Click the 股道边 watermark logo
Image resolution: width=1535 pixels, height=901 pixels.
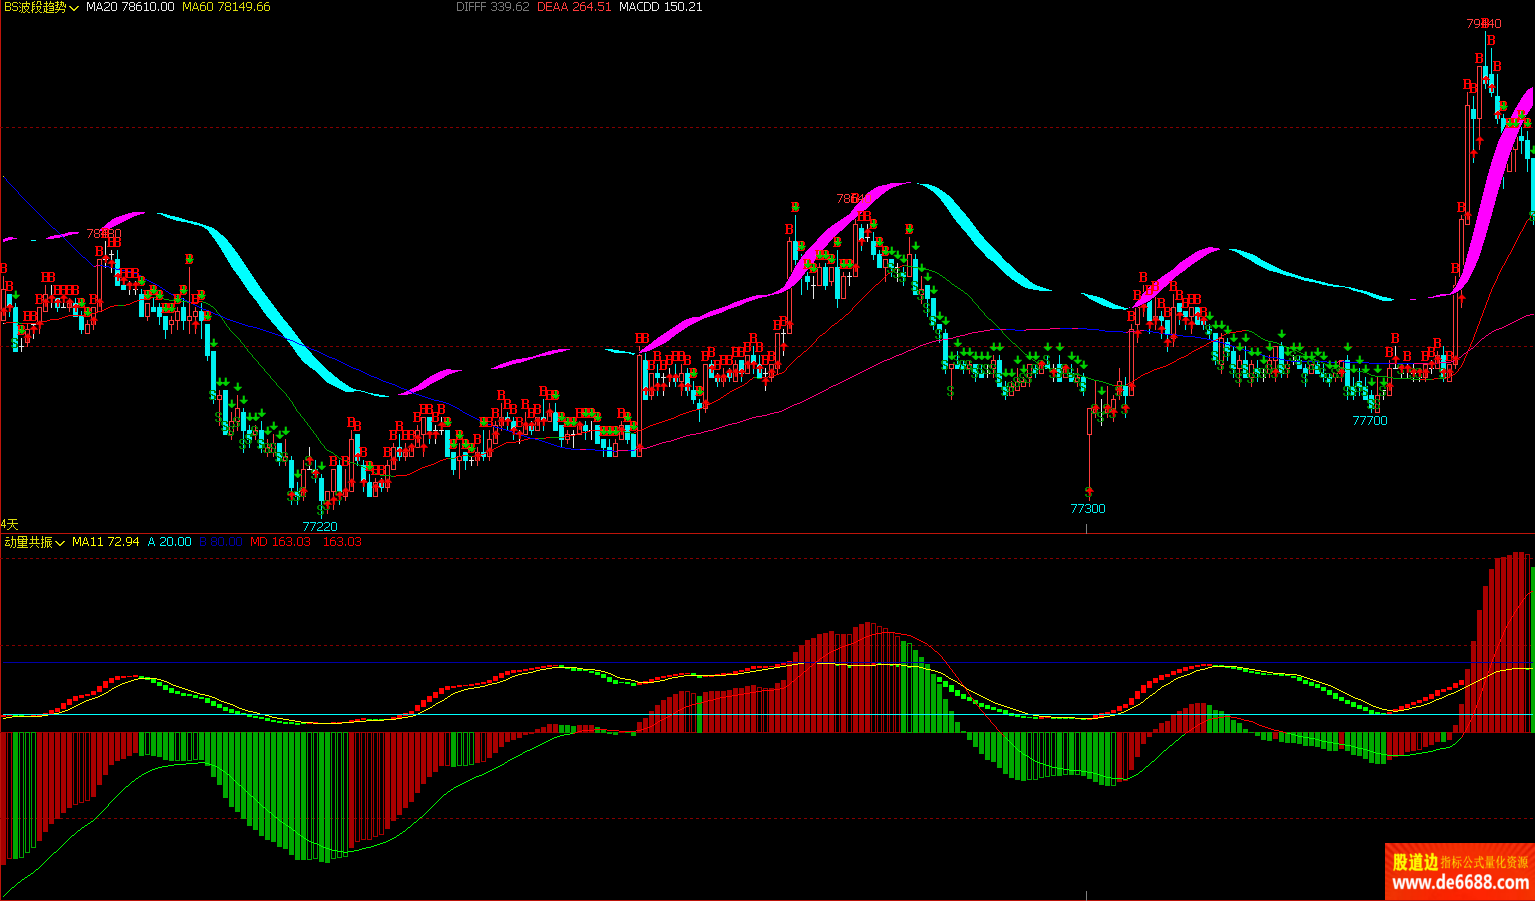click(x=1415, y=862)
